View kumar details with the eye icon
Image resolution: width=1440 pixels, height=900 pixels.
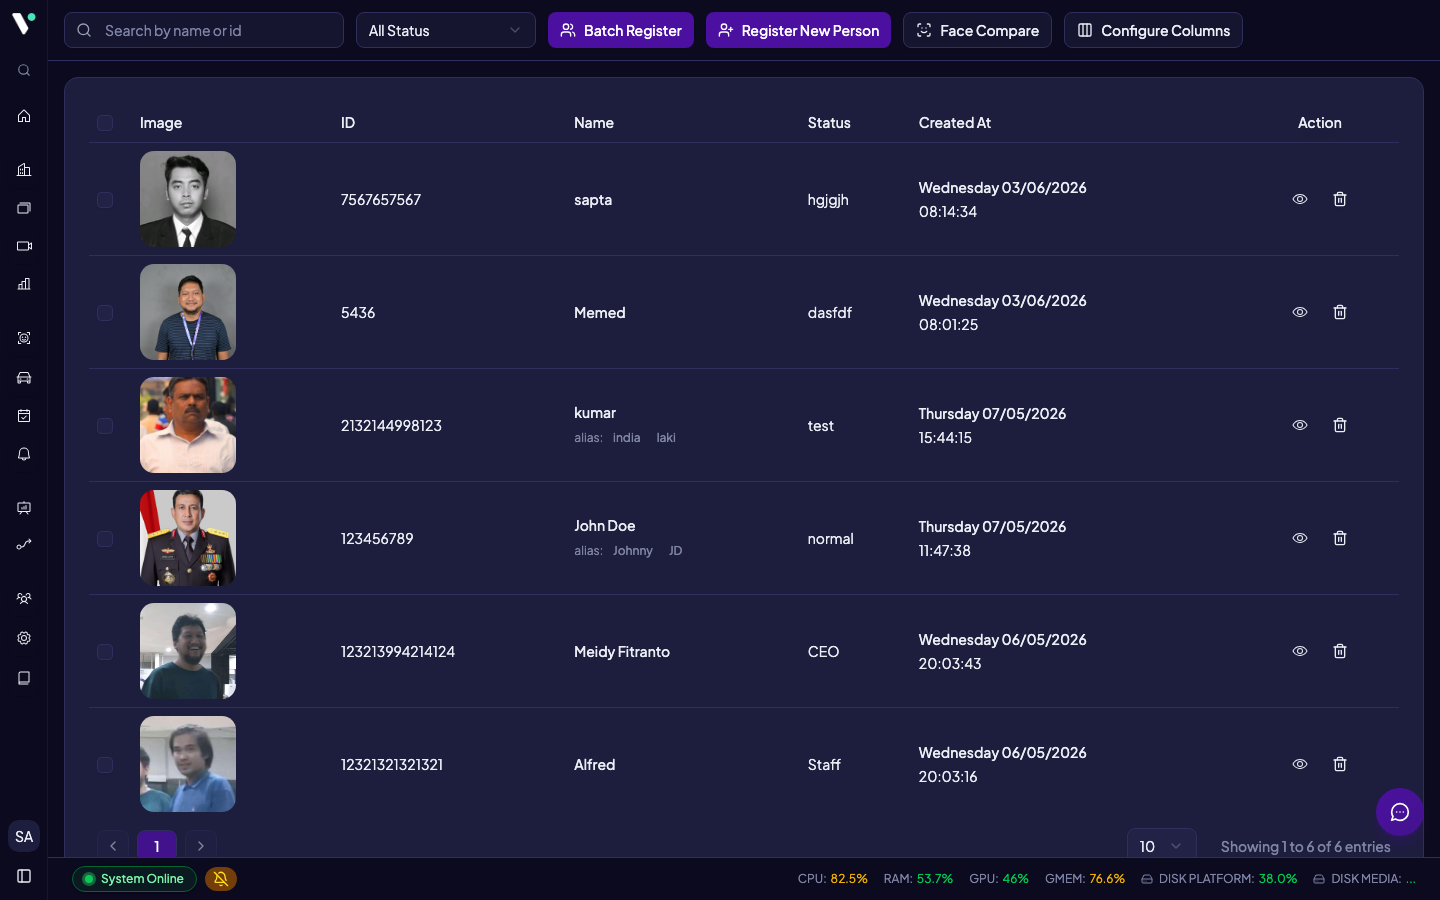tap(1300, 425)
